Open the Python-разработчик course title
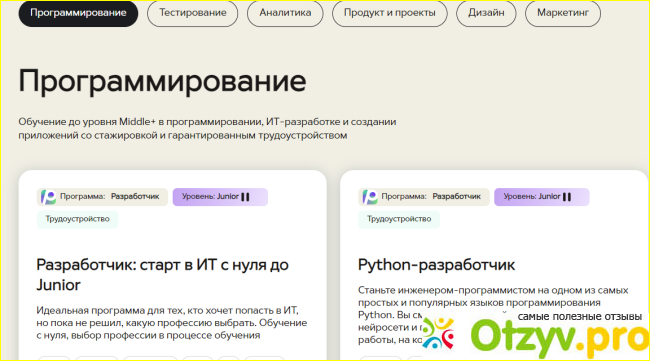The image size is (650, 361). coord(437,265)
